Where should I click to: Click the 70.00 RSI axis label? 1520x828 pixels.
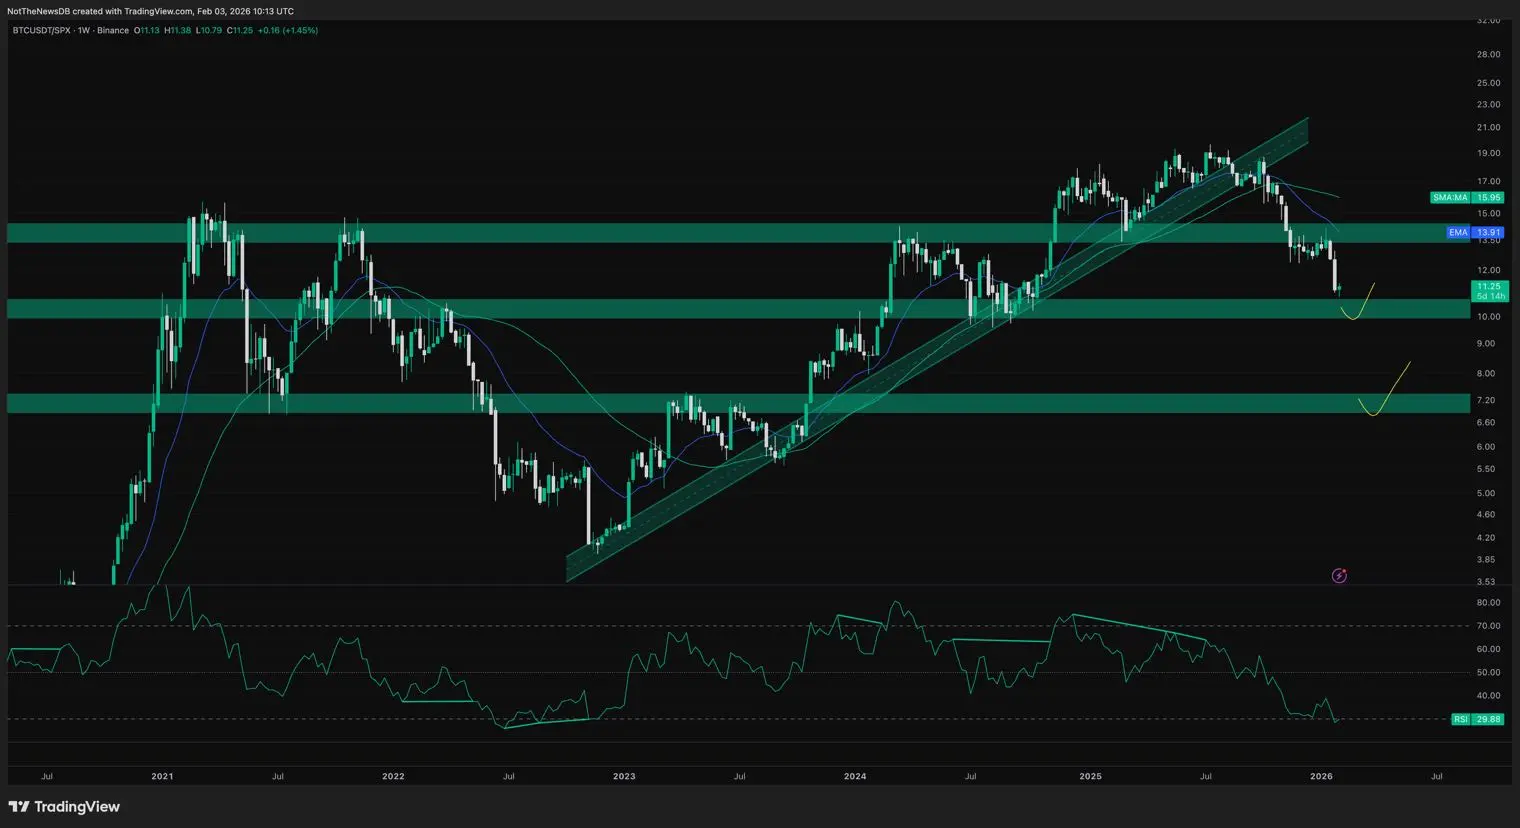click(1488, 626)
